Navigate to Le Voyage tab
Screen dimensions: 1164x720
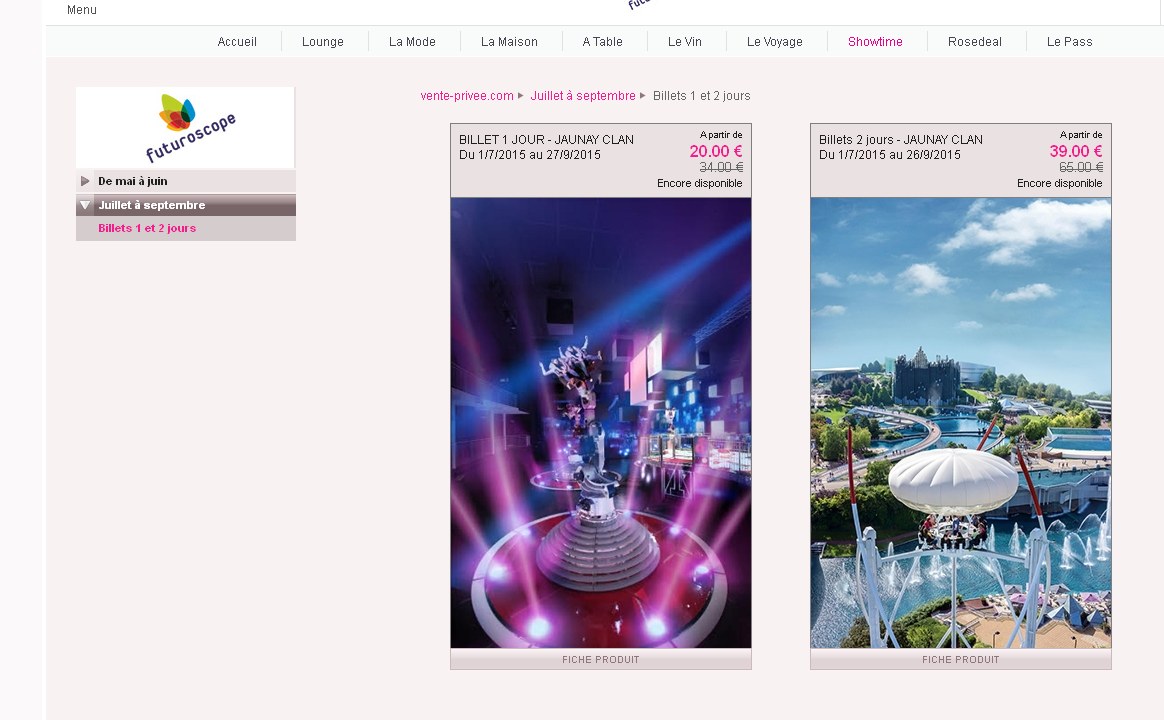tap(775, 42)
